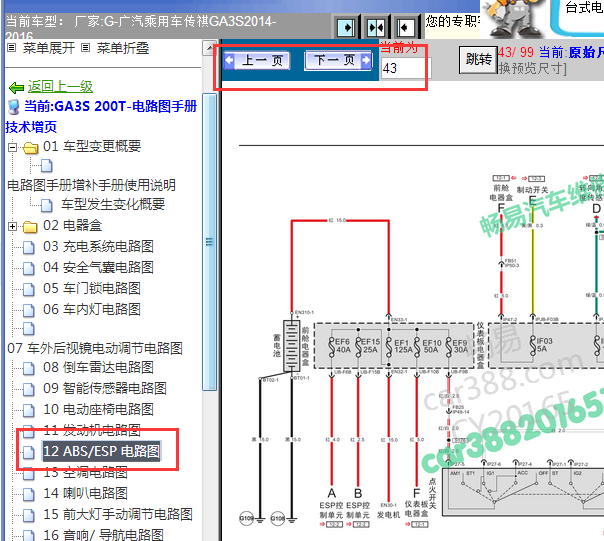Open 14 喇叭电路图
The height and width of the screenshot is (541, 604).
tap(85, 493)
